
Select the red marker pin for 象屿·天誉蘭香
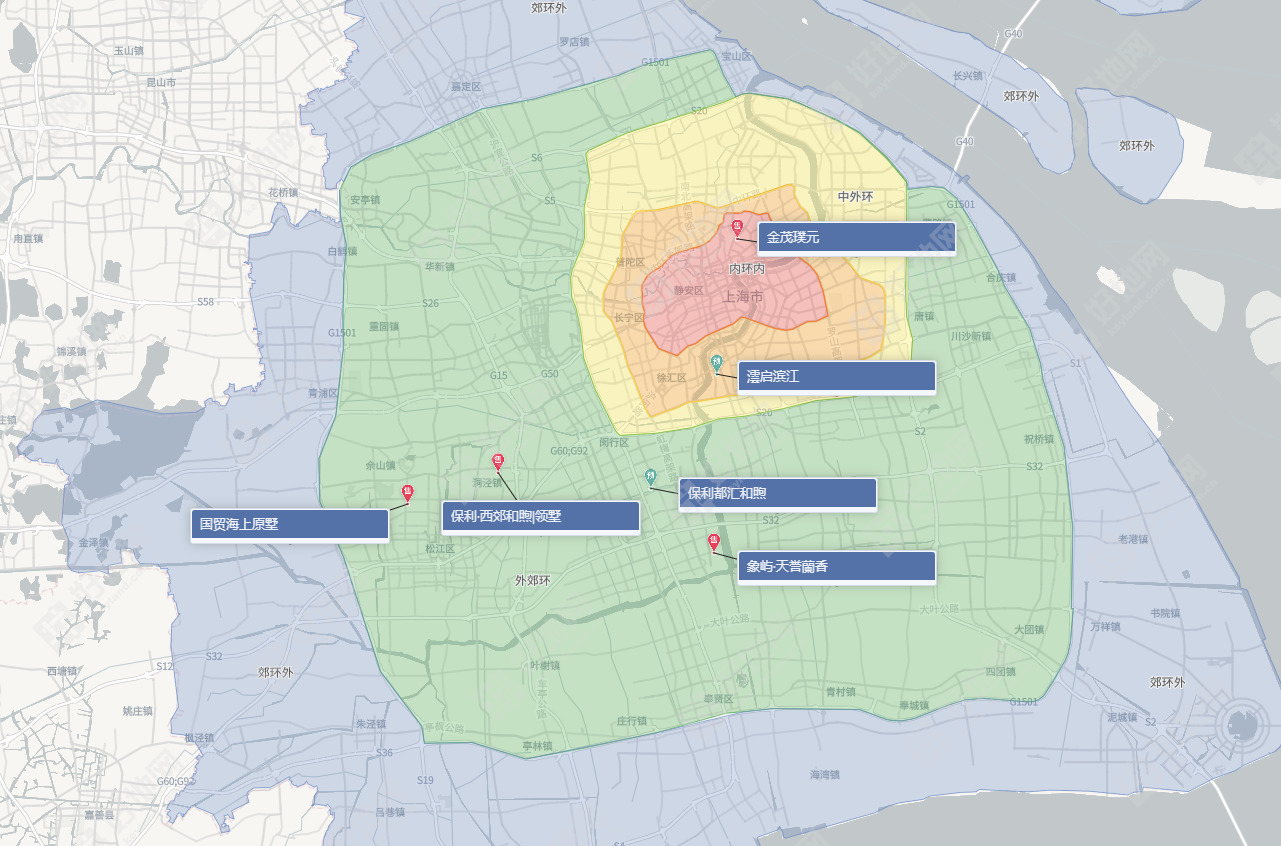tap(714, 543)
